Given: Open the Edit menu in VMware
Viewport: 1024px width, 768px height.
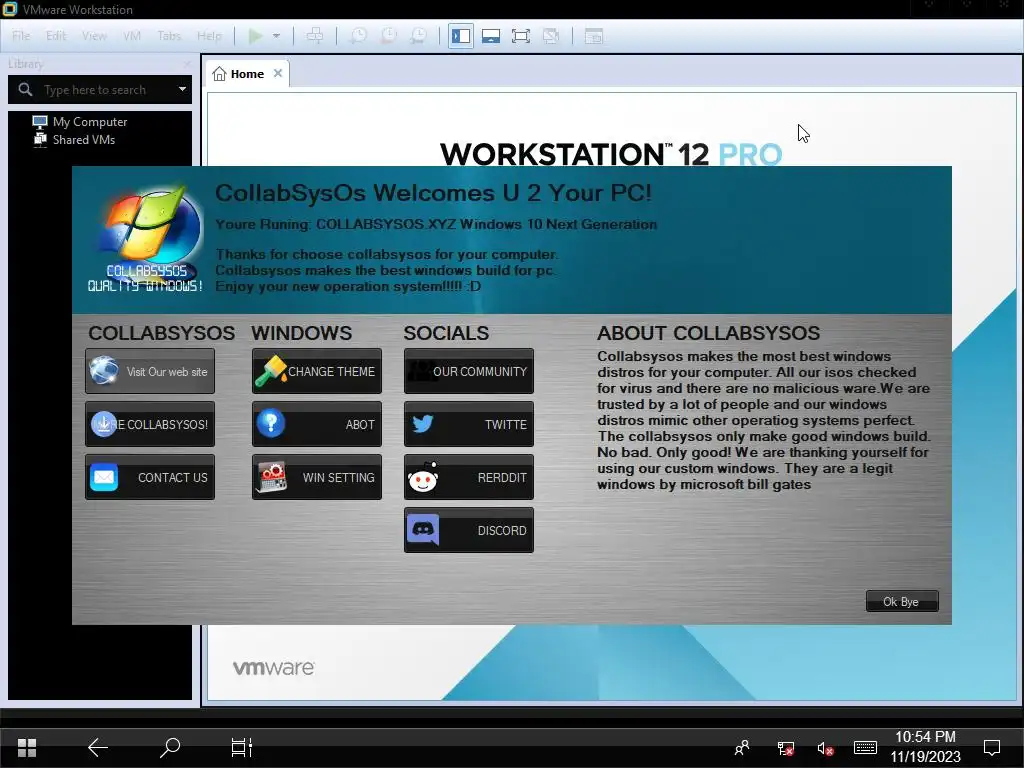Looking at the screenshot, I should click(x=56, y=36).
